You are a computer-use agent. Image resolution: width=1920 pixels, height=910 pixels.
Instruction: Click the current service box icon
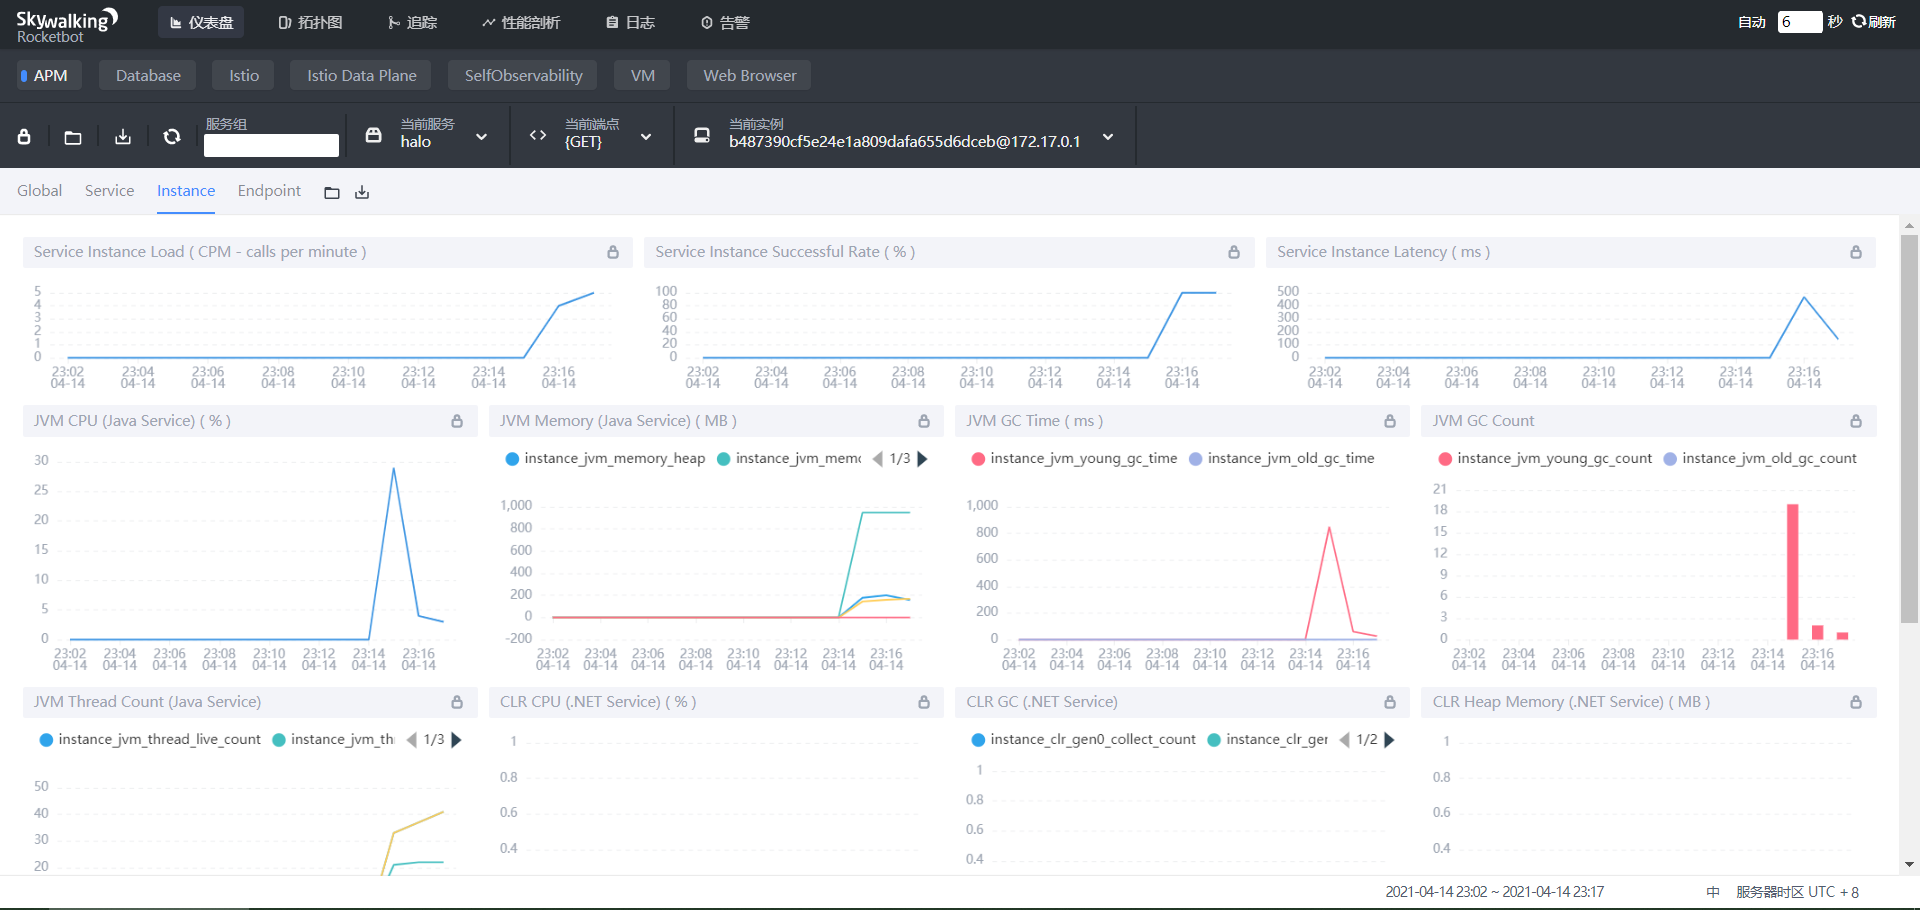[x=374, y=135]
